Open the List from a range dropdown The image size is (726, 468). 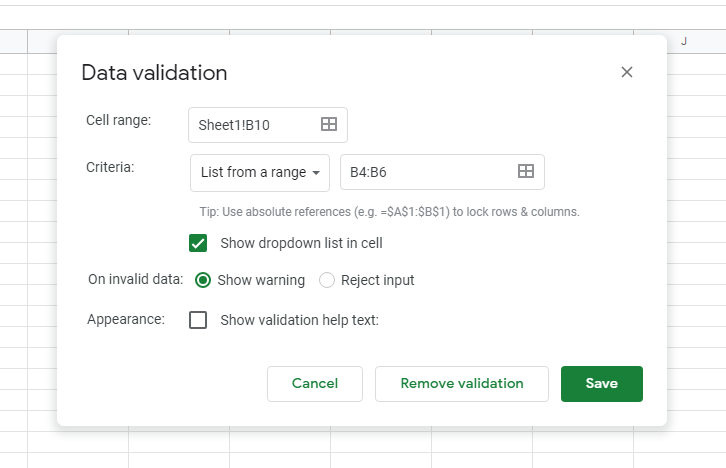[x=260, y=173]
